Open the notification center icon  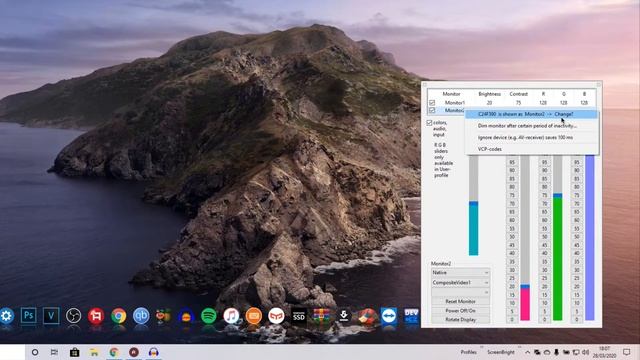point(627,352)
